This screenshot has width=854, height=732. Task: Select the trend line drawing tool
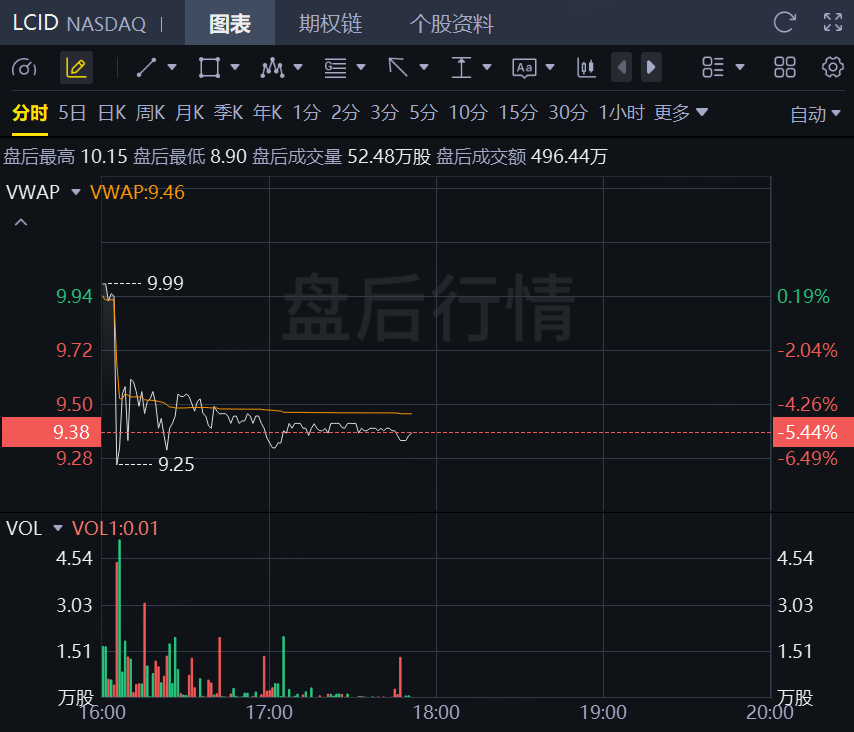click(x=146, y=68)
